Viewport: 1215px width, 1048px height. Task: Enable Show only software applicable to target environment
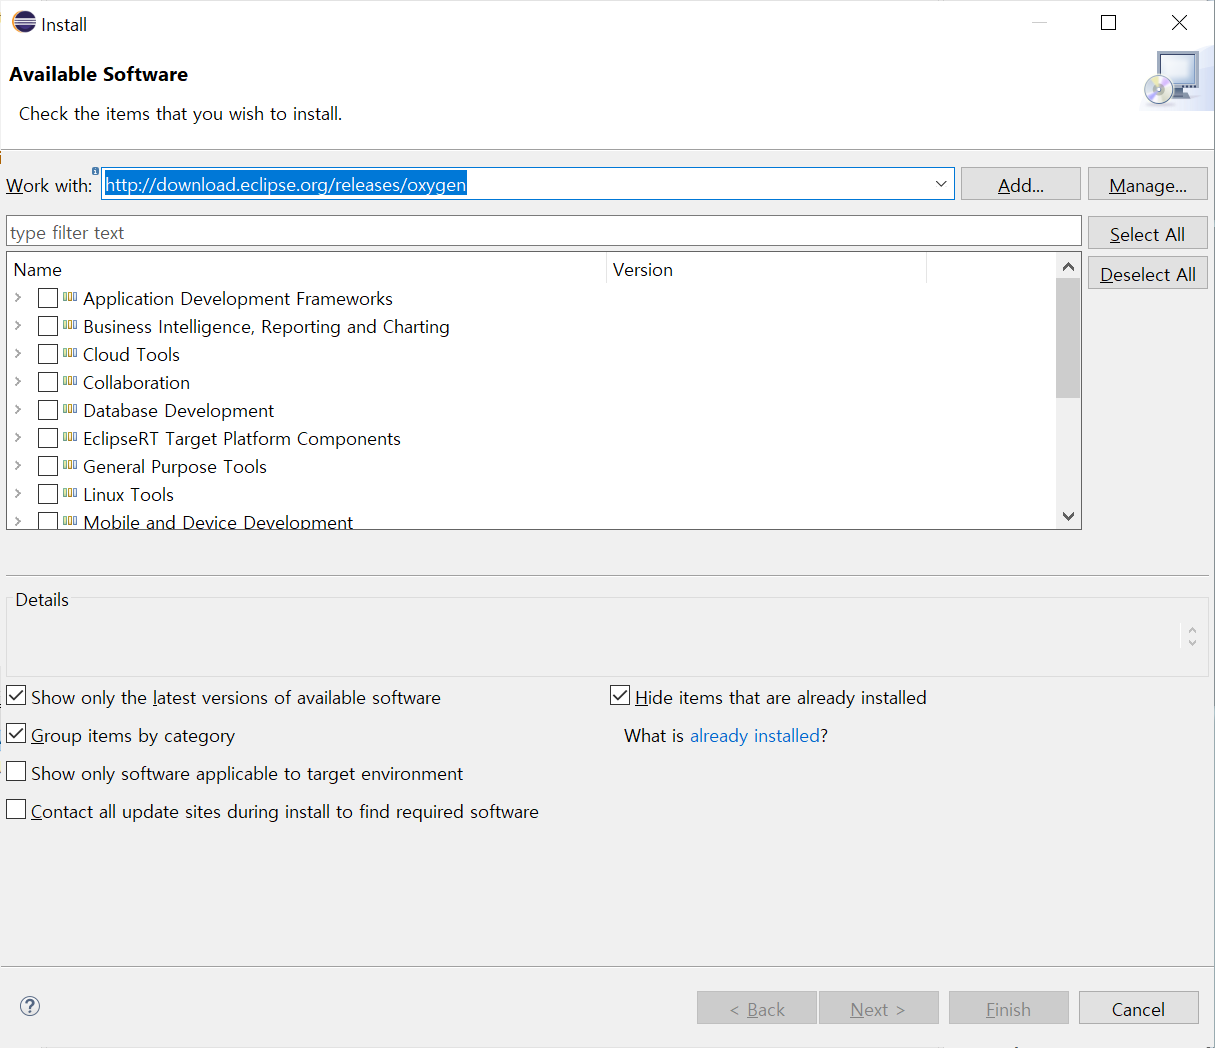click(16, 772)
